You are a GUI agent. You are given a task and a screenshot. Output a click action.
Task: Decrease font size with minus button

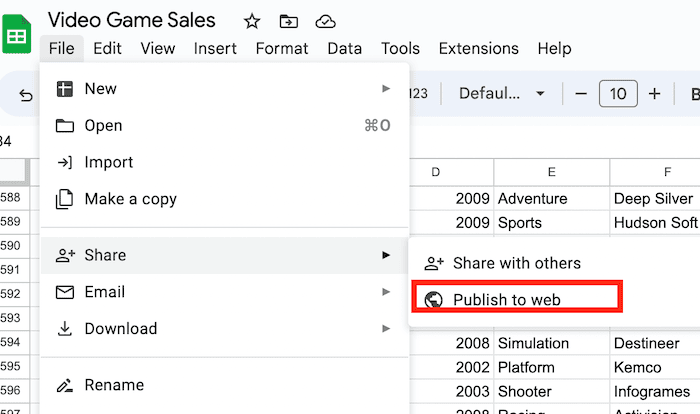[x=581, y=94]
